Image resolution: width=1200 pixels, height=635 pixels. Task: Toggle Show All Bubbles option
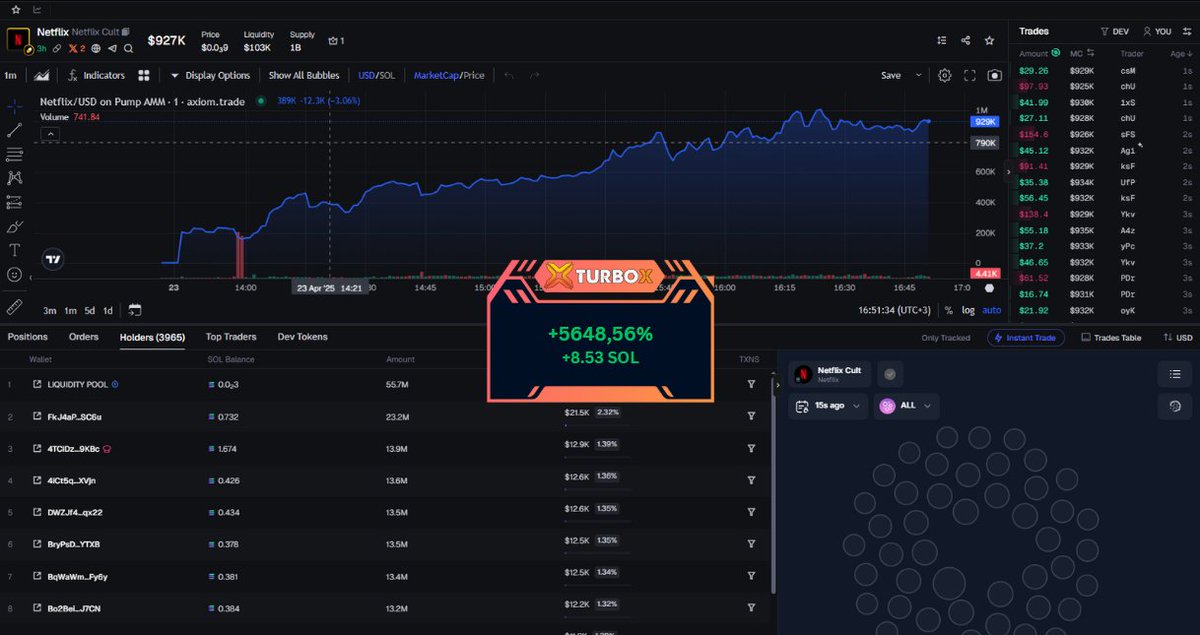pyautogui.click(x=304, y=75)
